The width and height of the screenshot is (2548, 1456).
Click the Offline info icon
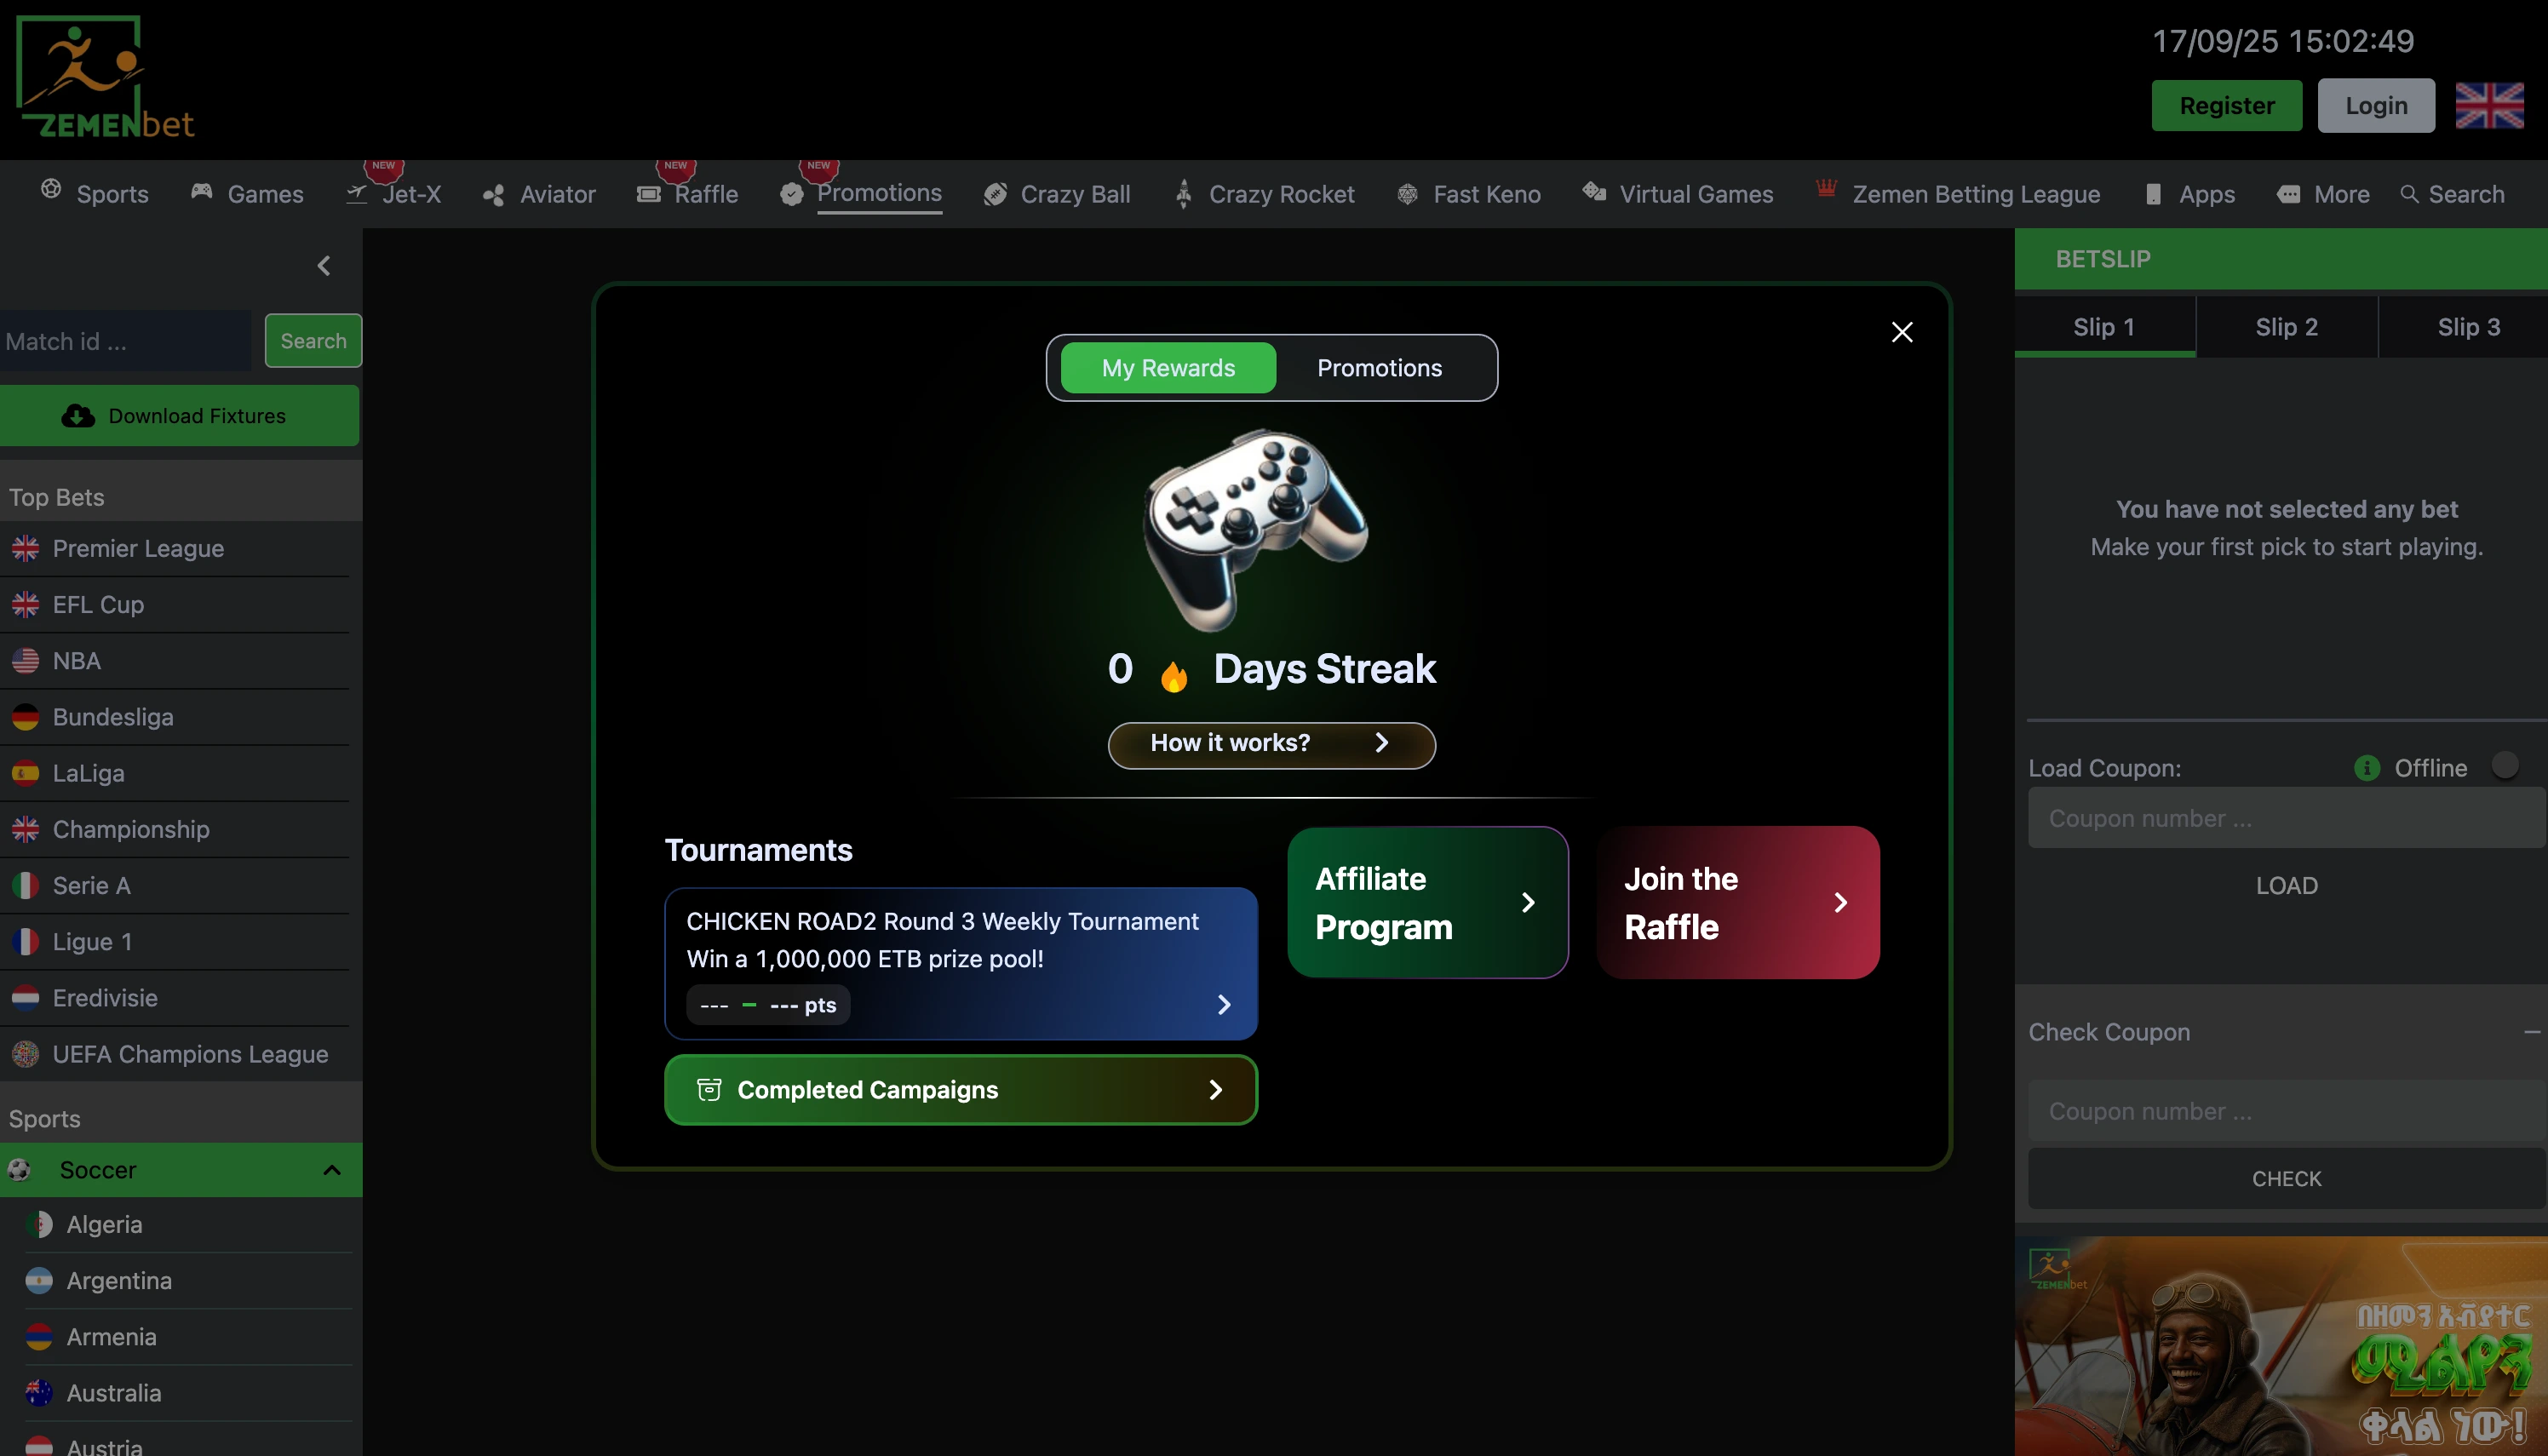[2366, 767]
